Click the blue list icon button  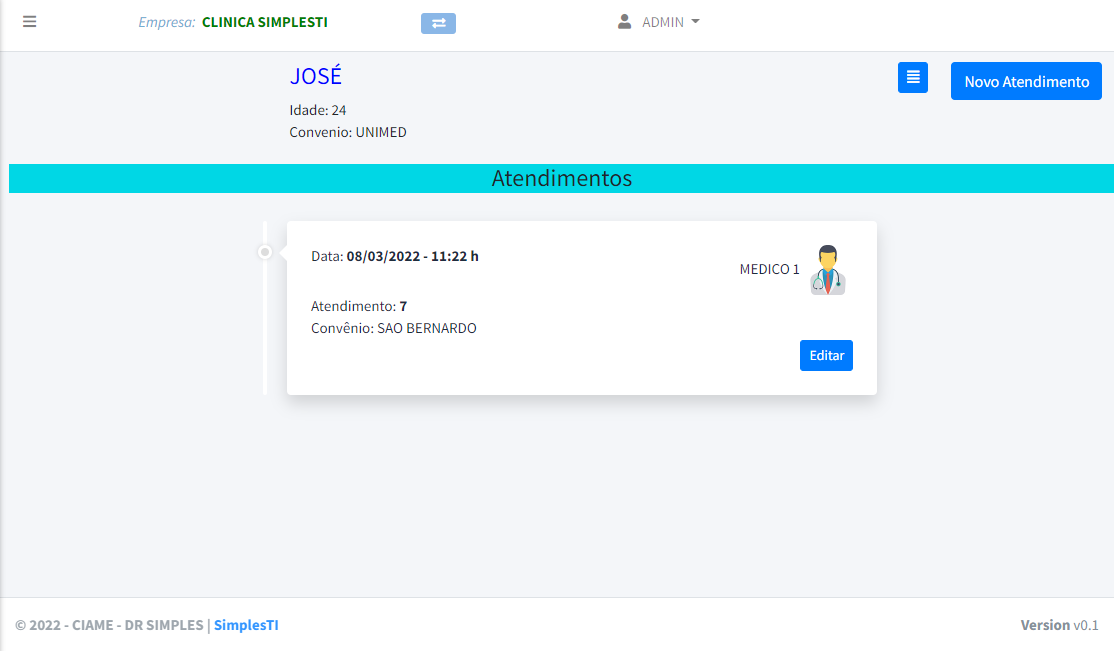(x=912, y=78)
